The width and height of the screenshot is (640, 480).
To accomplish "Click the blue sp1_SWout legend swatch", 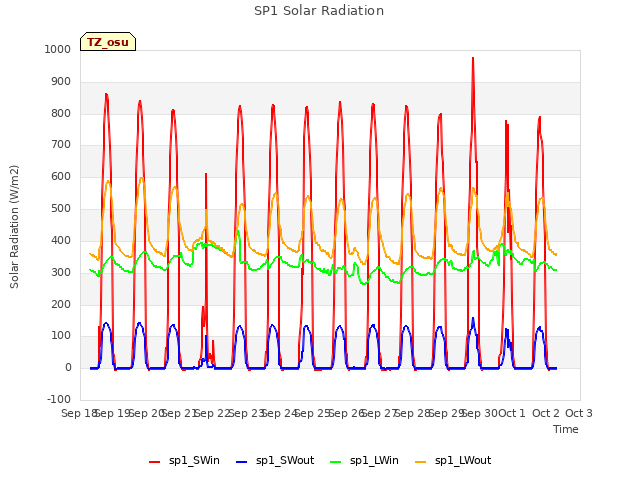I will coord(242,462).
